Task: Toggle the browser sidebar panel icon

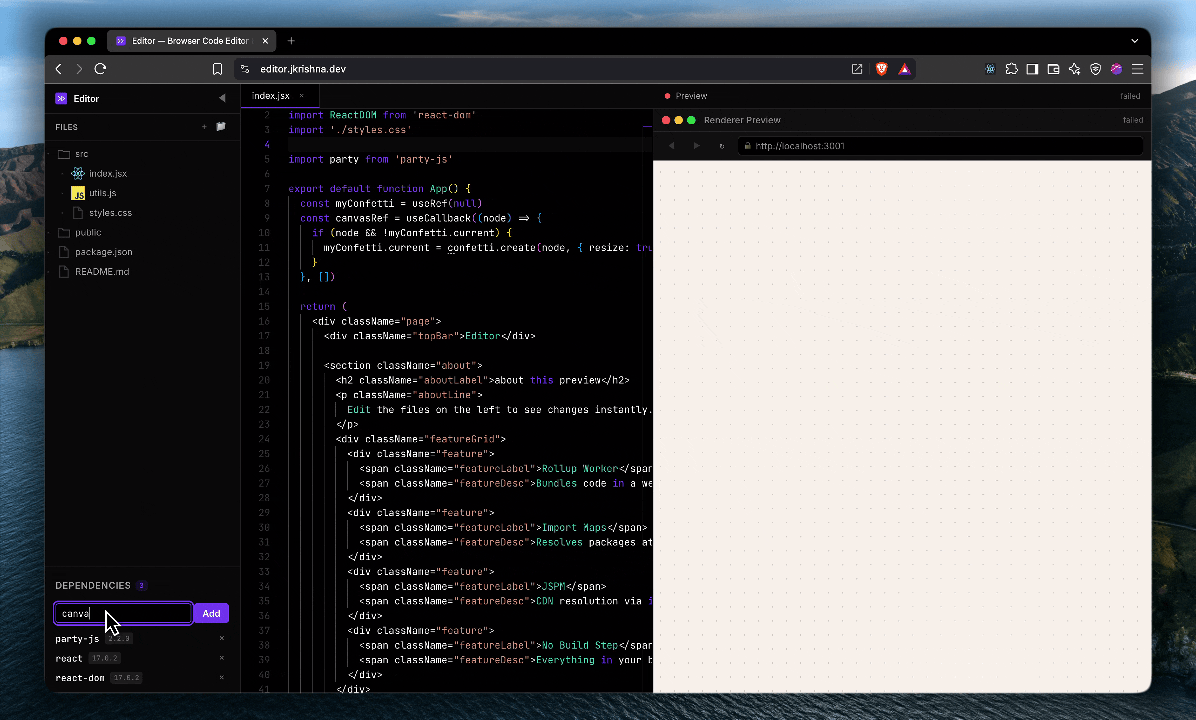Action: pyautogui.click(x=1032, y=69)
